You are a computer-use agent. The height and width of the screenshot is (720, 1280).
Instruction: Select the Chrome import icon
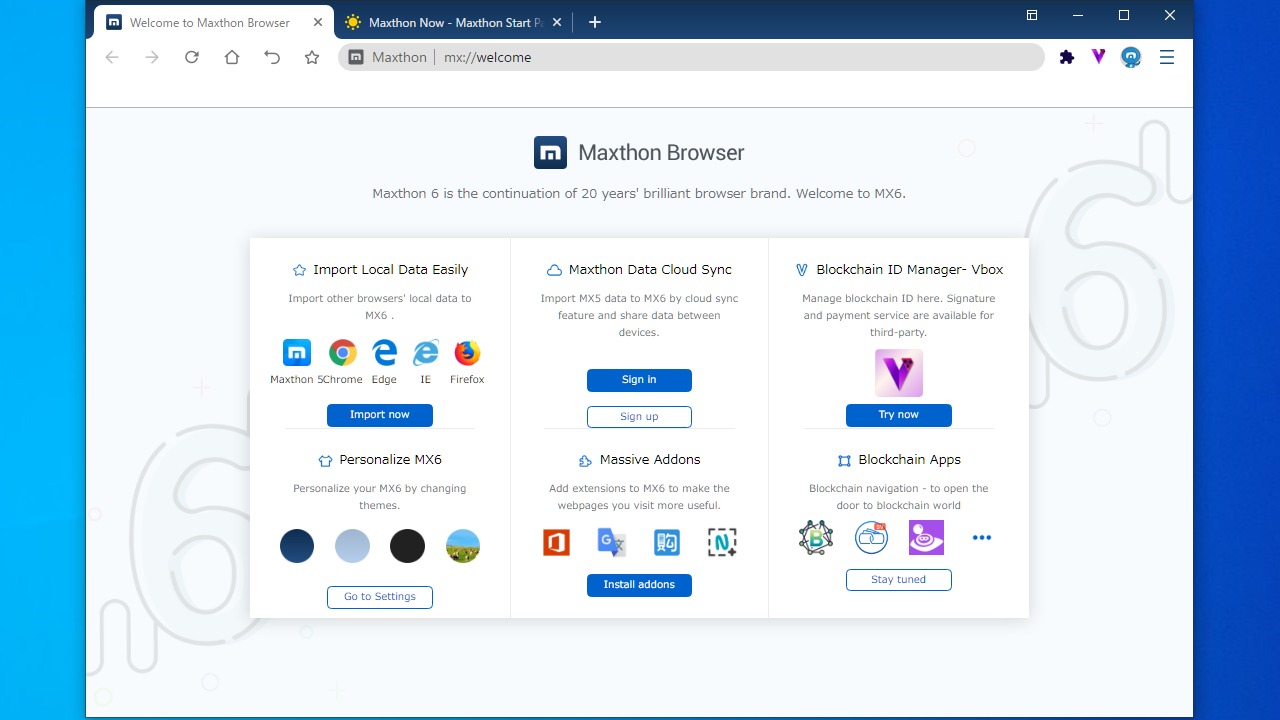(x=343, y=352)
